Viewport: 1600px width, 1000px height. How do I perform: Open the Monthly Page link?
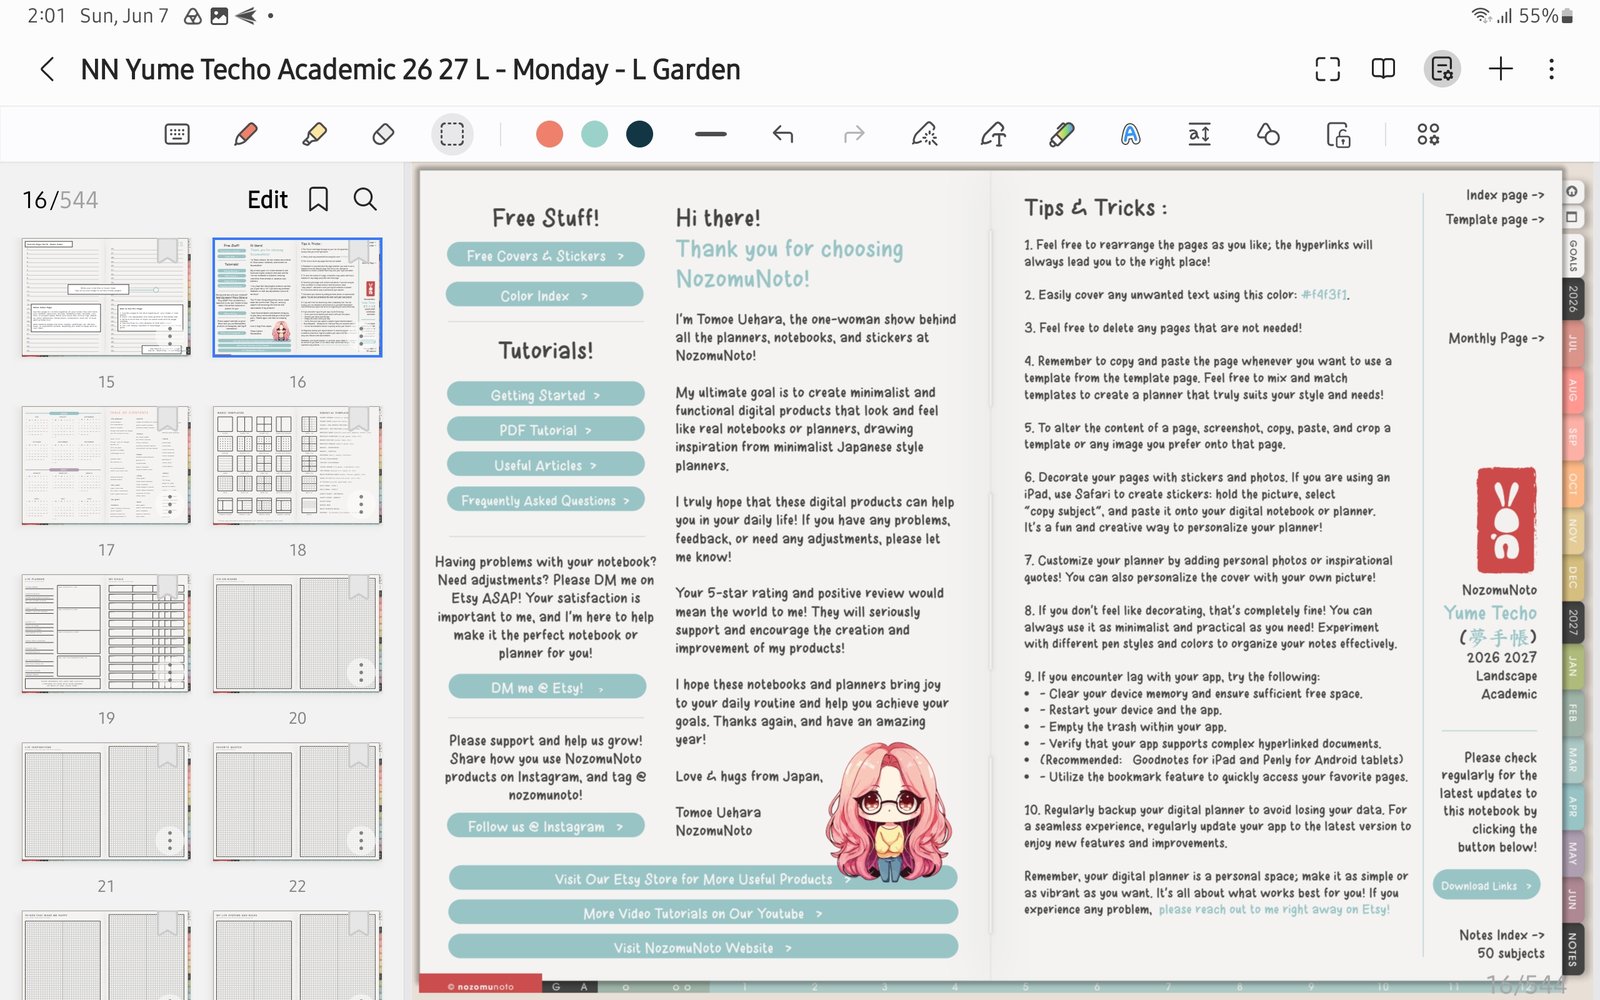[1496, 338]
